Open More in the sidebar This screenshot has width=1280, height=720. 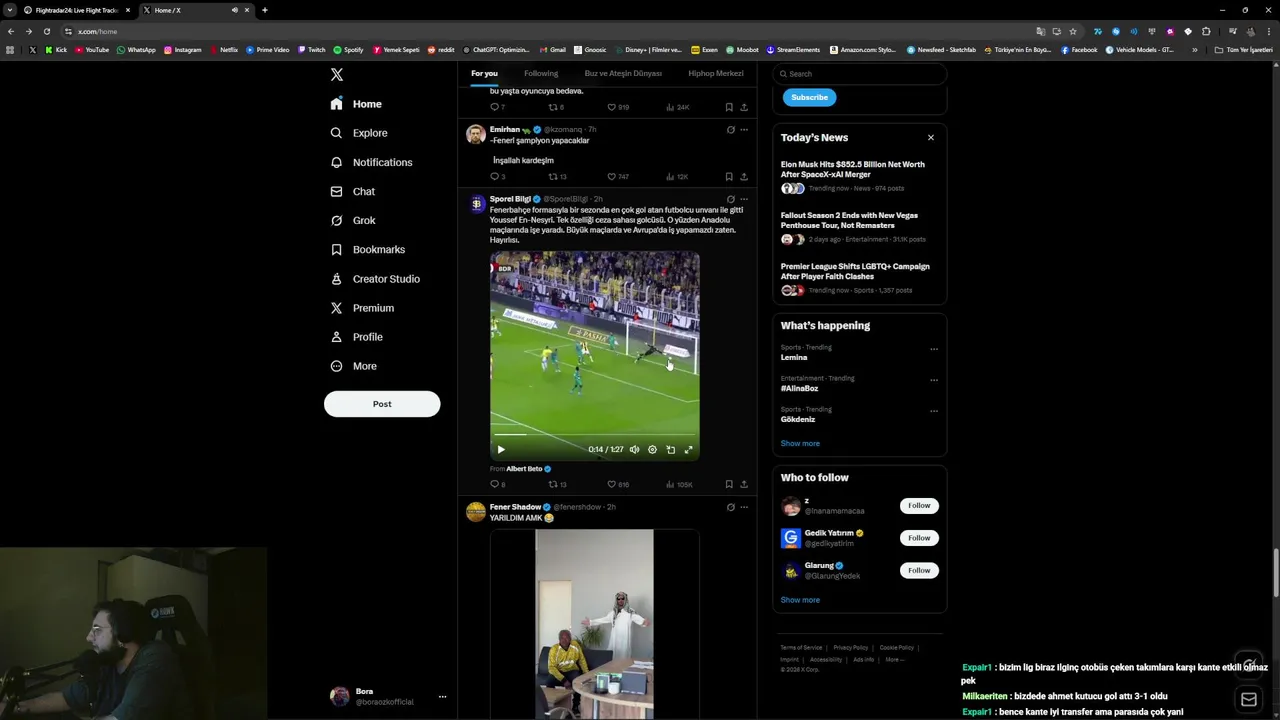pos(354,366)
